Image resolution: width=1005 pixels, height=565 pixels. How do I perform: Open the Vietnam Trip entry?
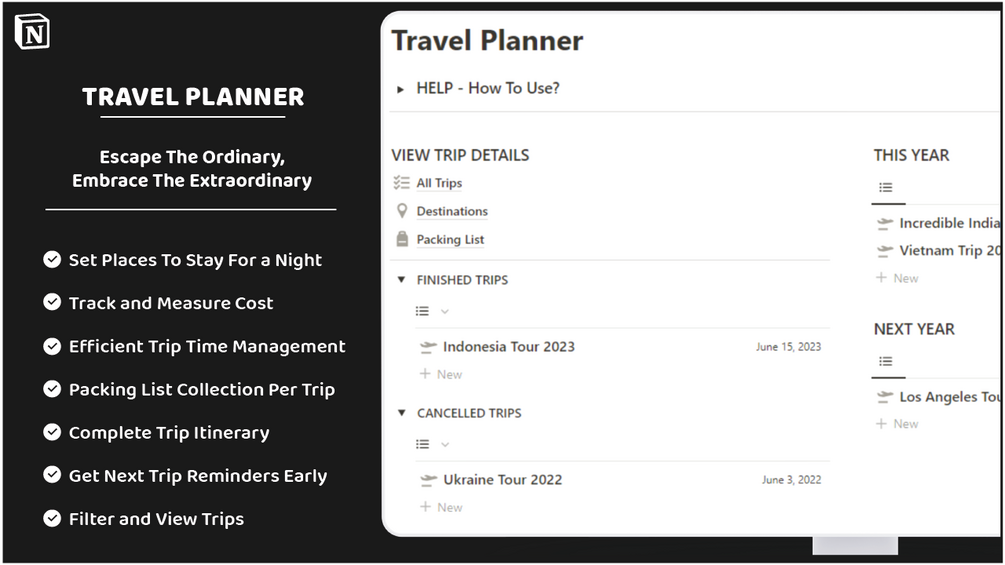pyautogui.click(x=948, y=251)
